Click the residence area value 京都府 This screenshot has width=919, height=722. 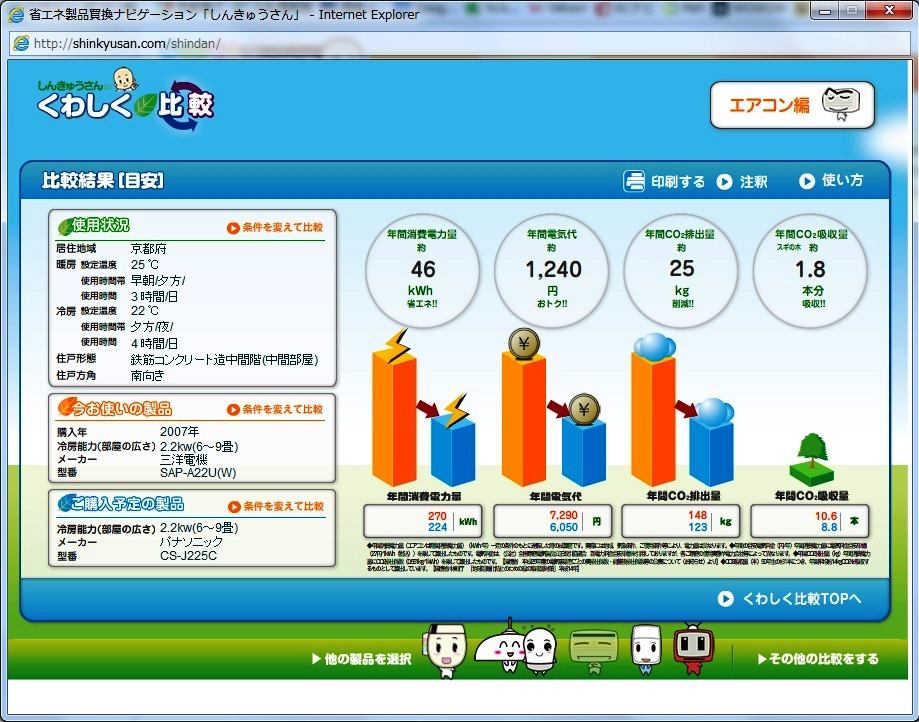pyautogui.click(x=148, y=249)
